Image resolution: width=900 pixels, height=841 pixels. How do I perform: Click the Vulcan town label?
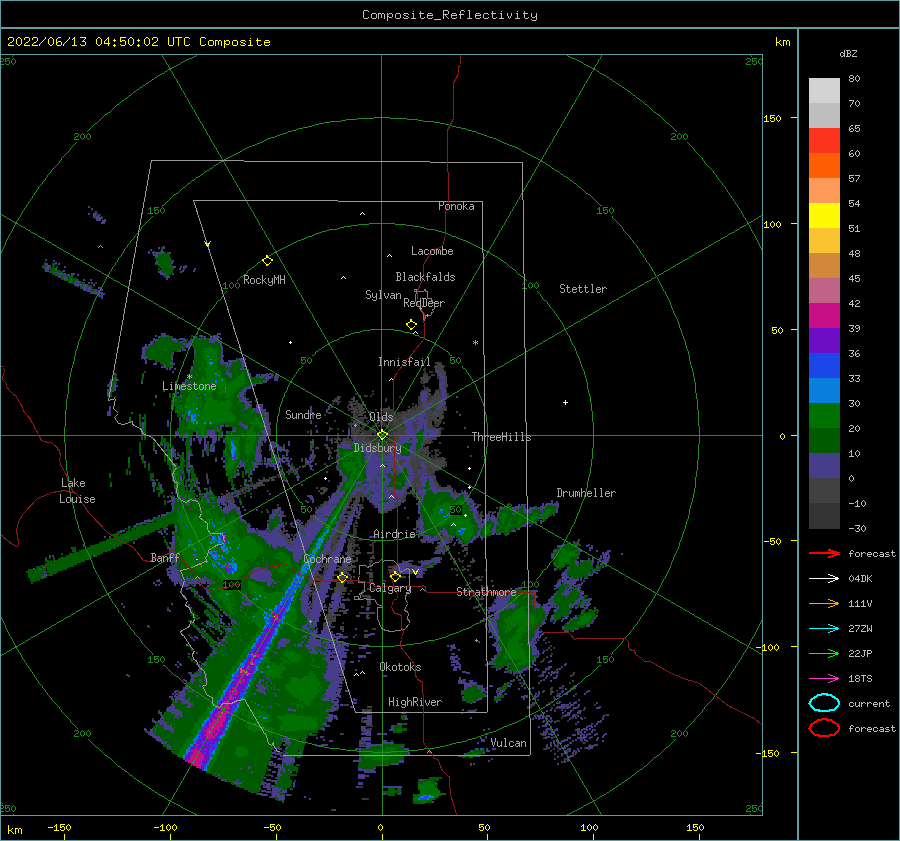[508, 743]
